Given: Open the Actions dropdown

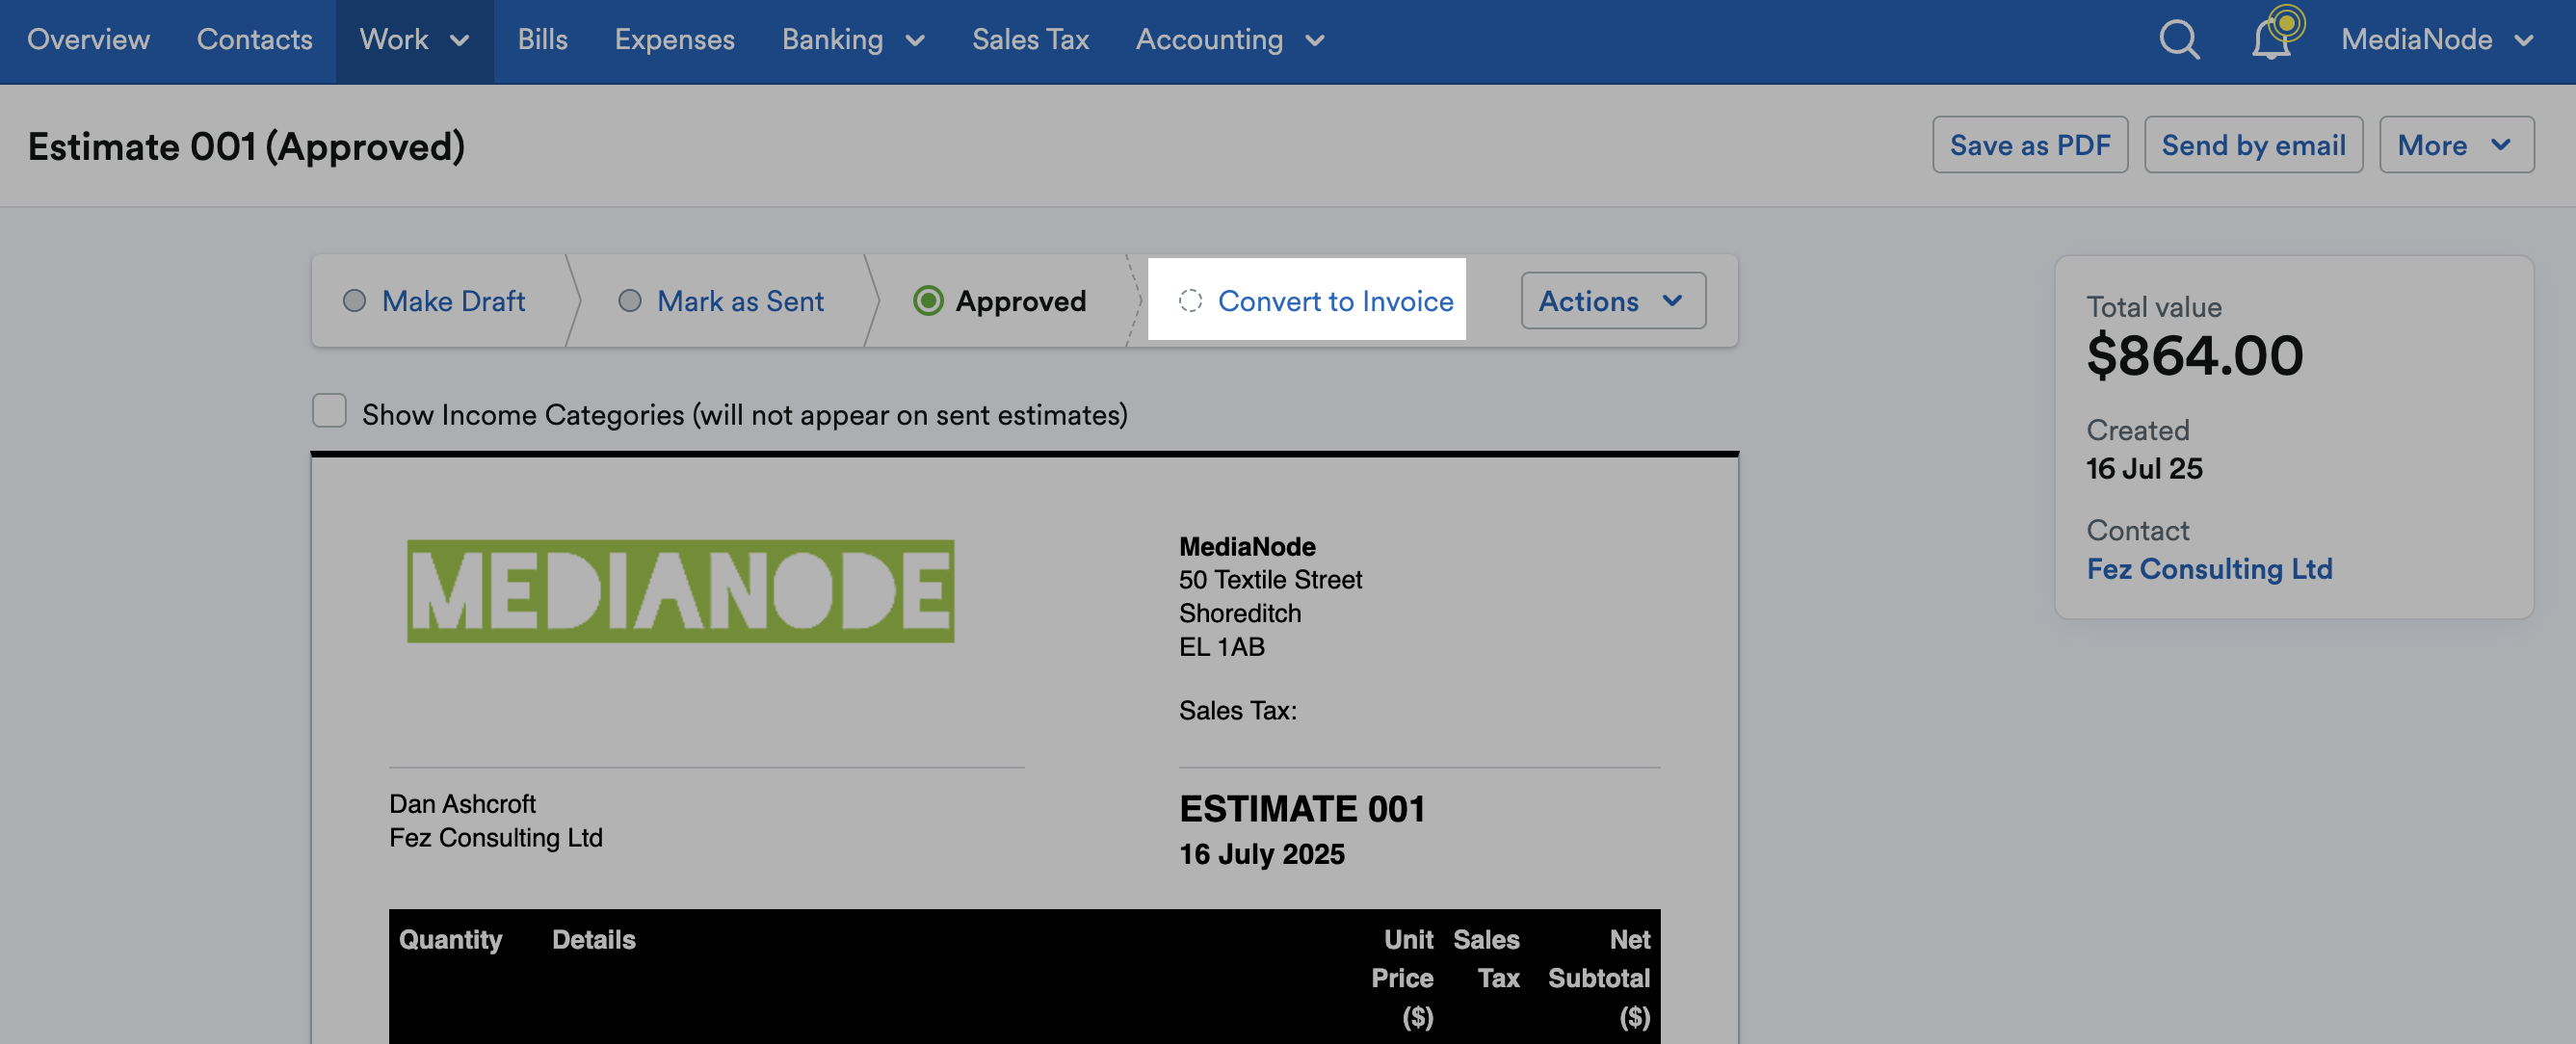Looking at the screenshot, I should (1613, 301).
